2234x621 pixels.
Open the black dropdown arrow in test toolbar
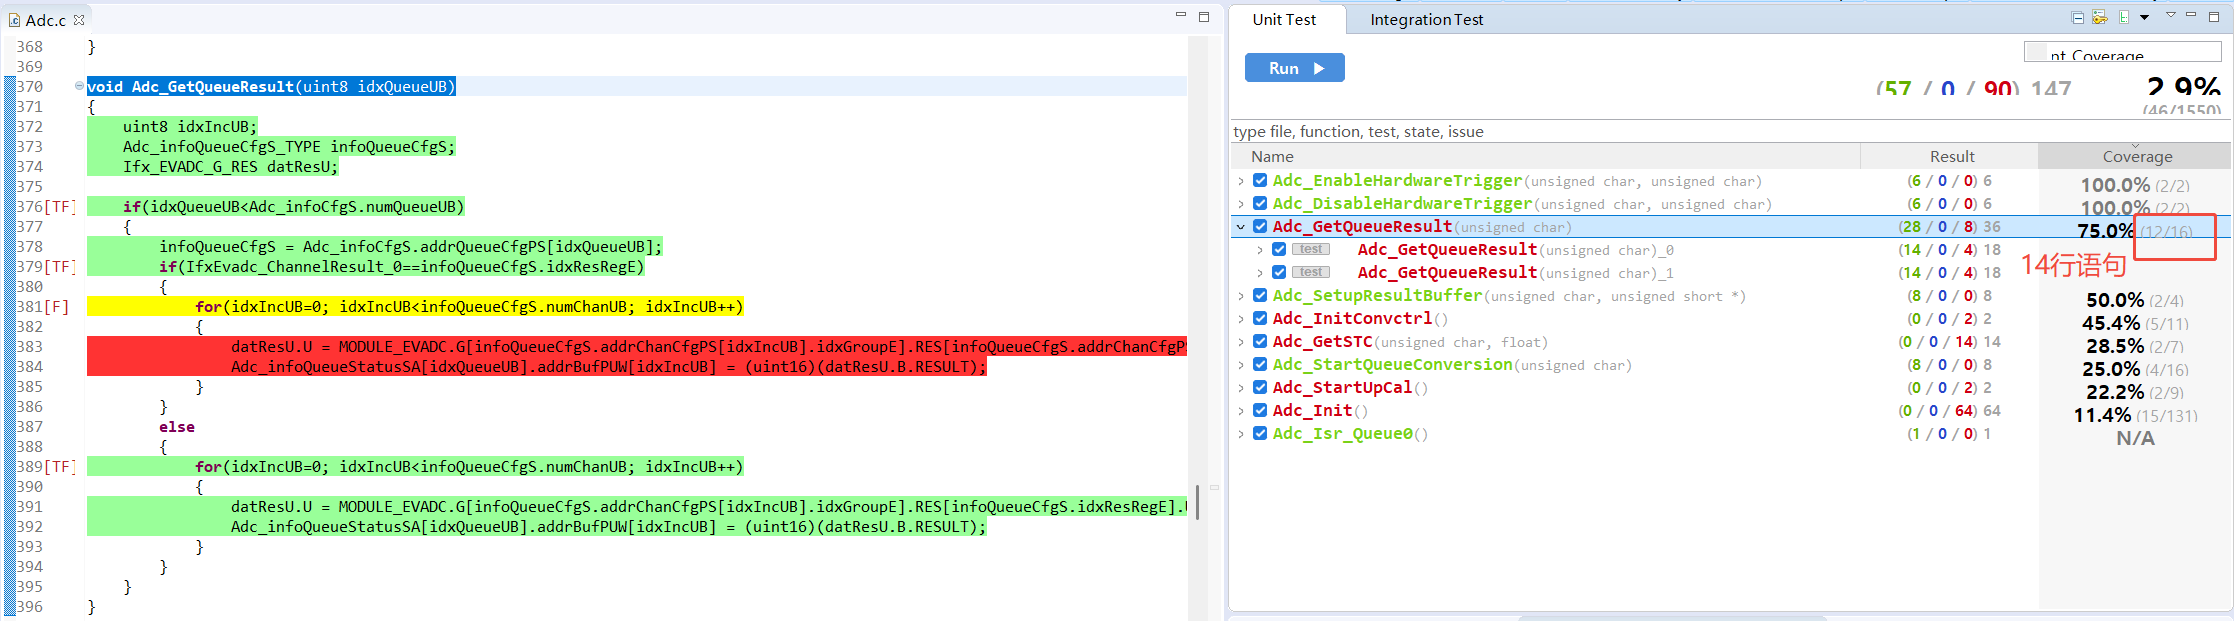click(2144, 18)
